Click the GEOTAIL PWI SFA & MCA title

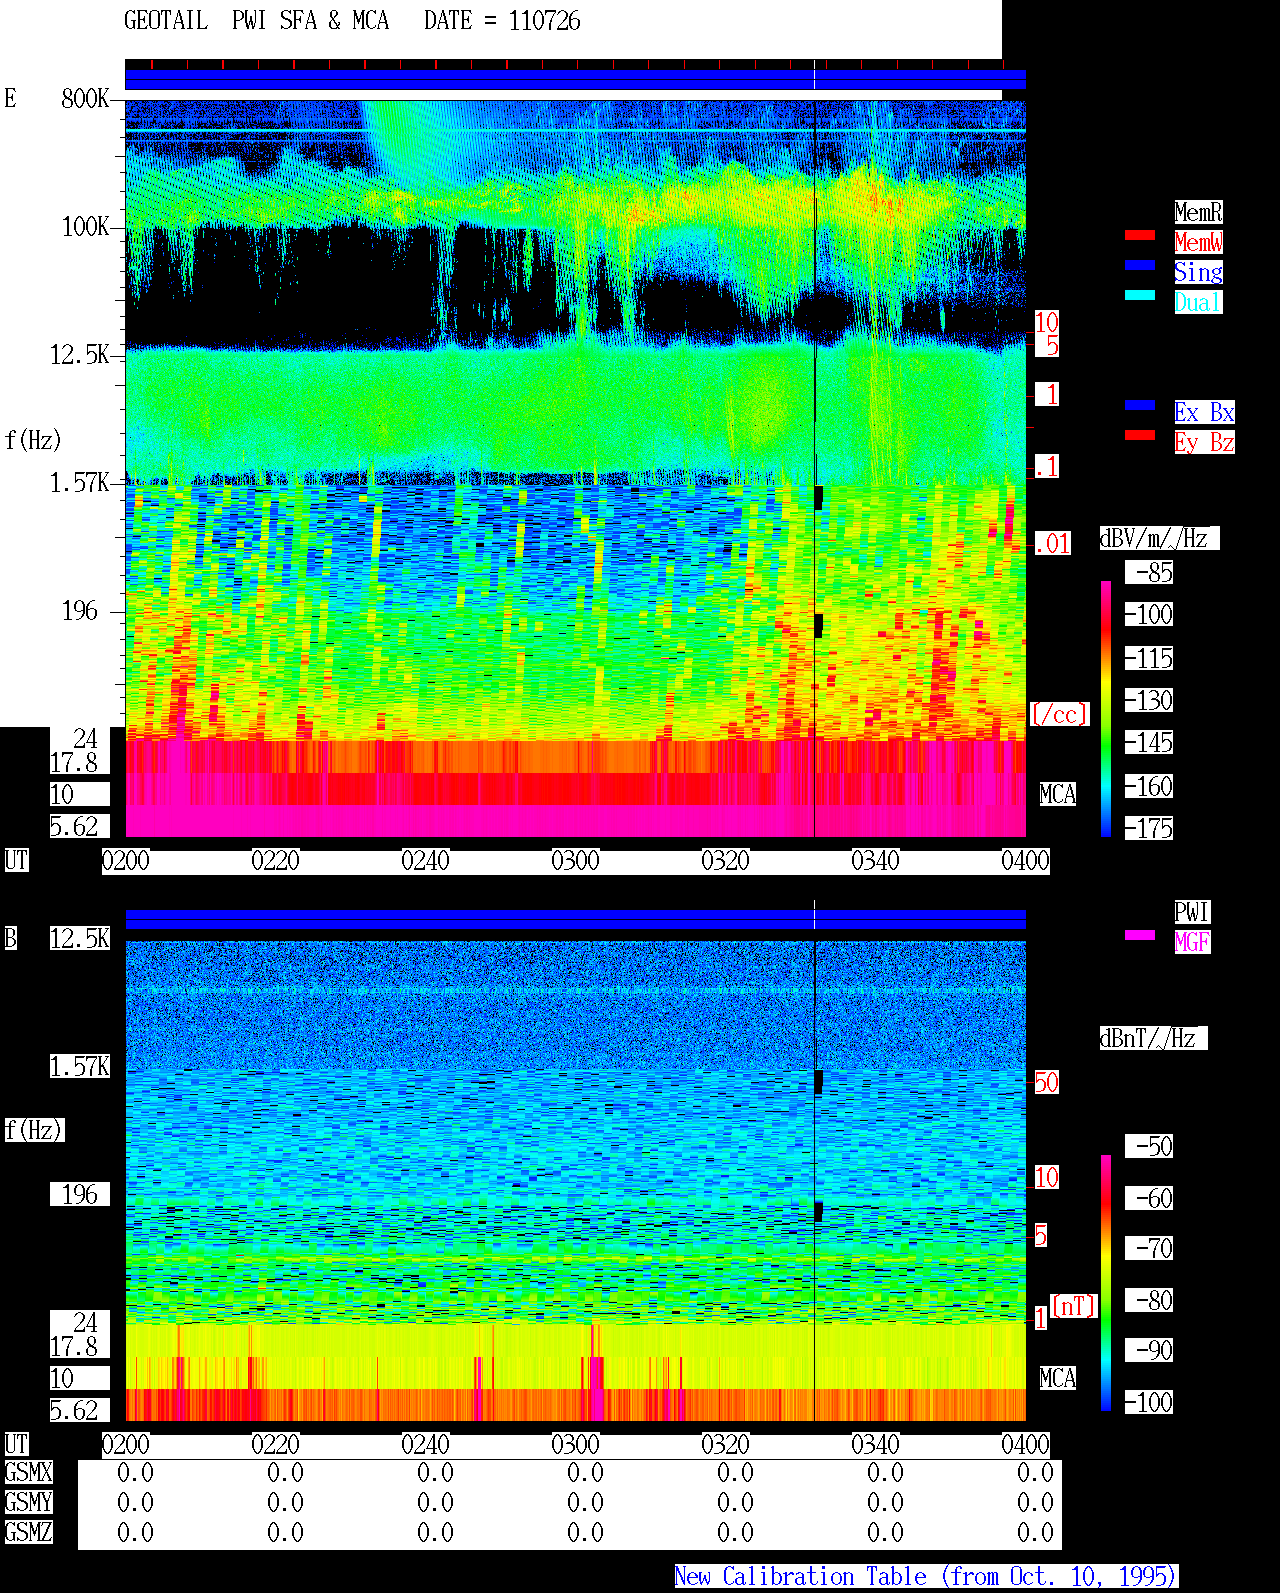coord(256,21)
